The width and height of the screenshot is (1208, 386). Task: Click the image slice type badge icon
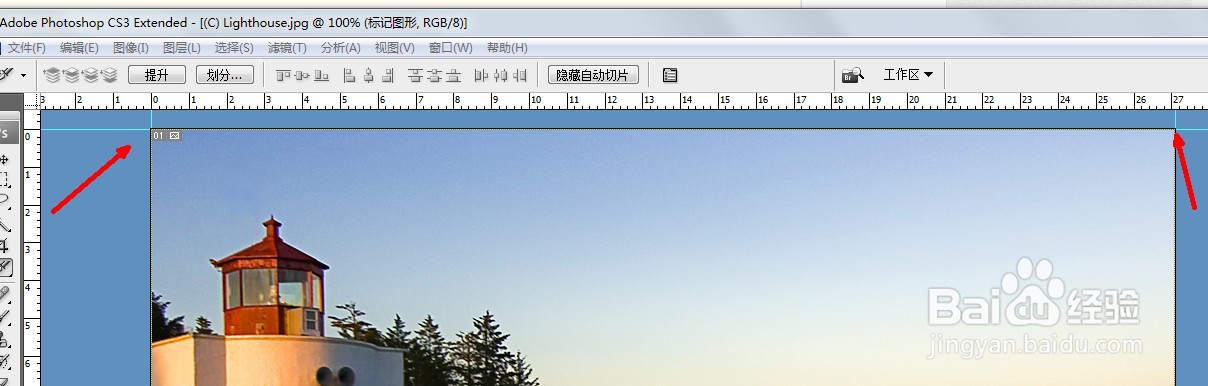click(175, 134)
